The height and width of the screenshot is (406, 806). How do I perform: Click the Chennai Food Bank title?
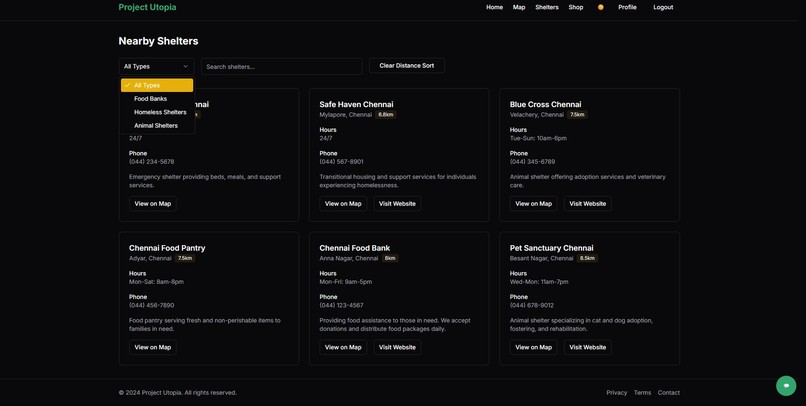[355, 248]
